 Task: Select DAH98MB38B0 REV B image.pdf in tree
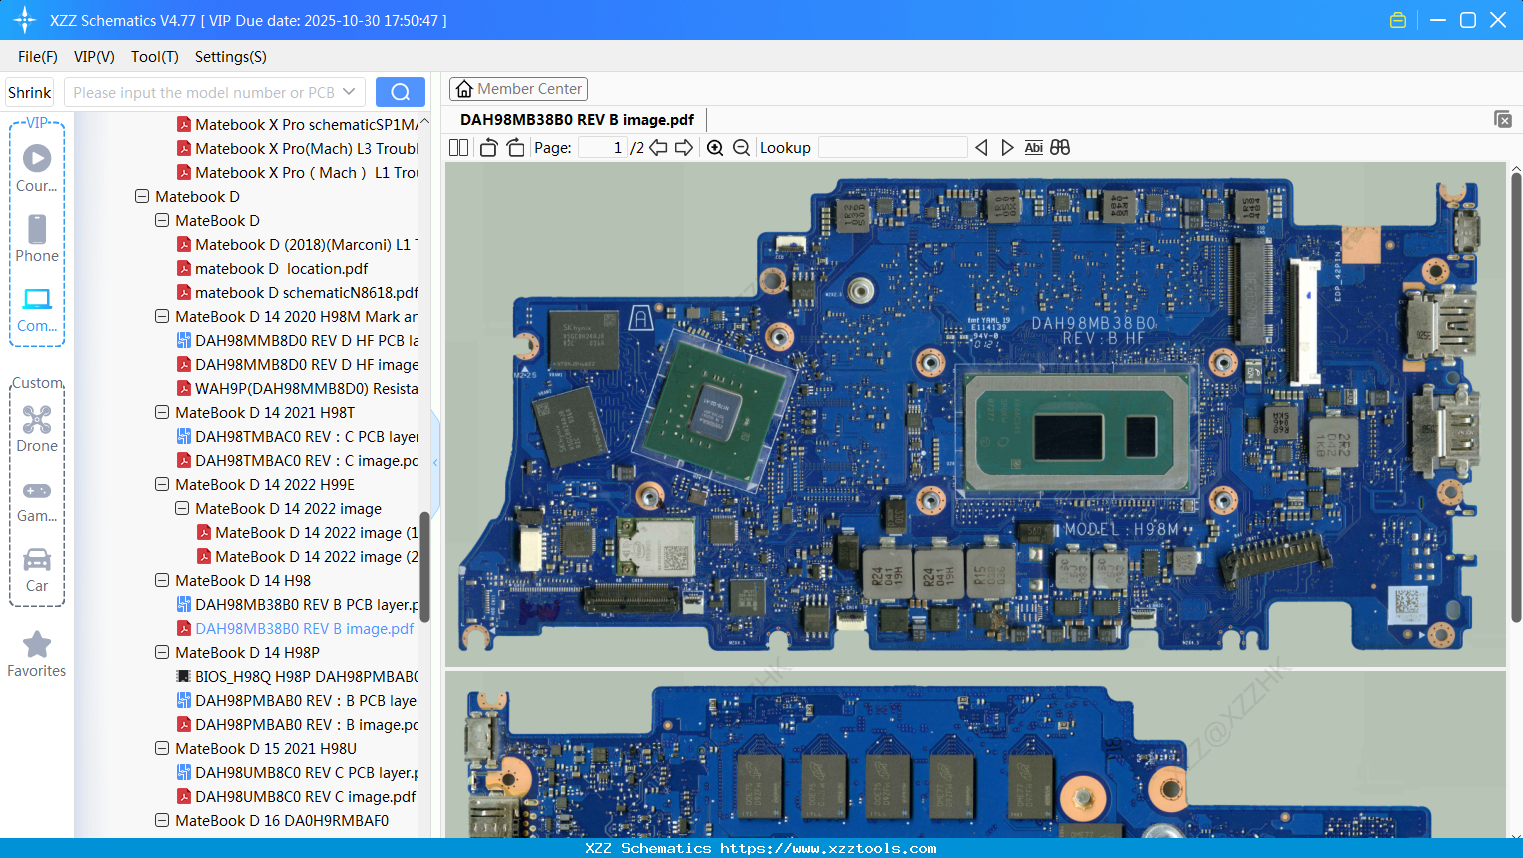pyautogui.click(x=304, y=629)
